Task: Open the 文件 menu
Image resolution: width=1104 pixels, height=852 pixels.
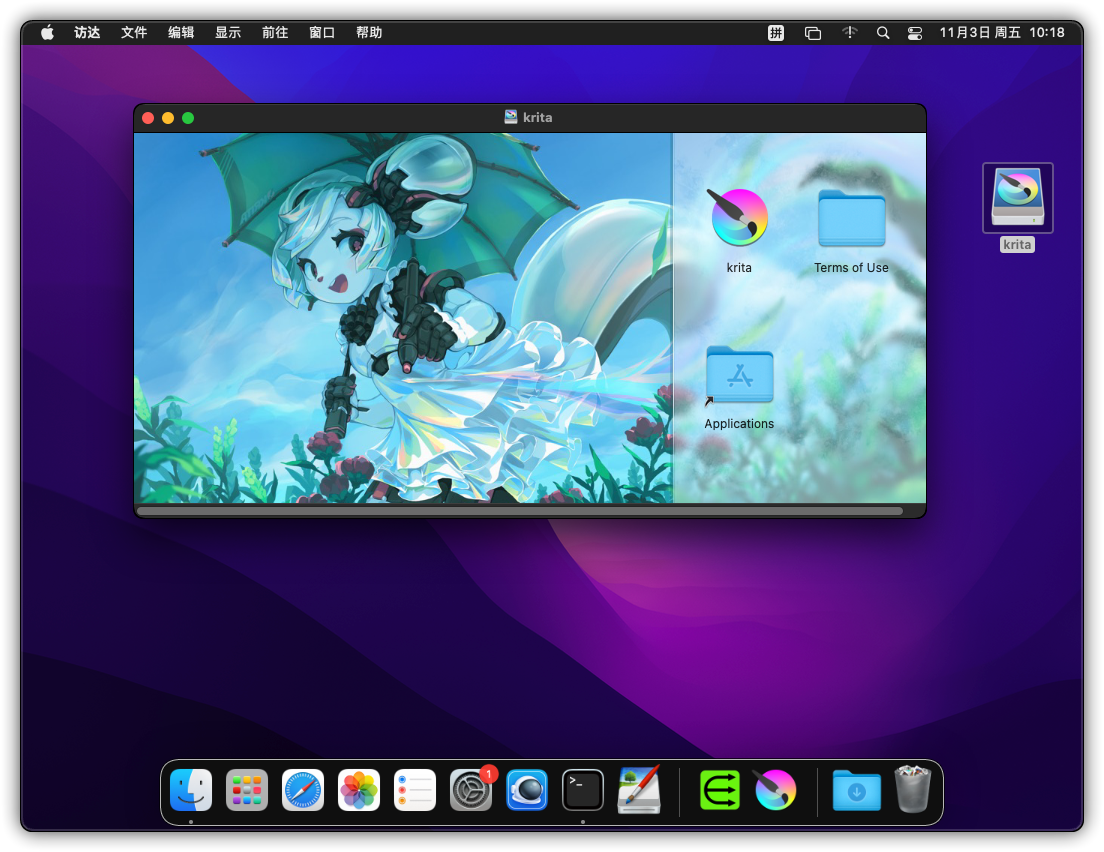Action: [x=134, y=32]
